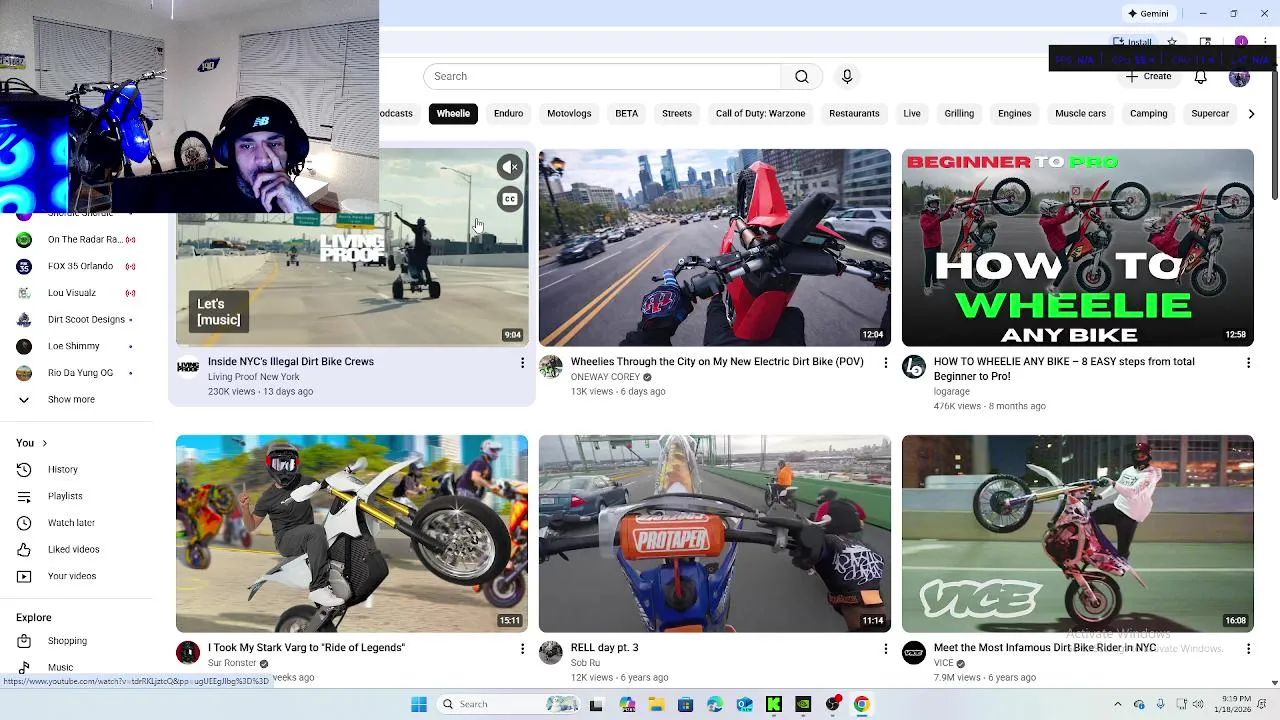Select the Call of Duty: Warzone chip
This screenshot has width=1280, height=720.
click(760, 113)
